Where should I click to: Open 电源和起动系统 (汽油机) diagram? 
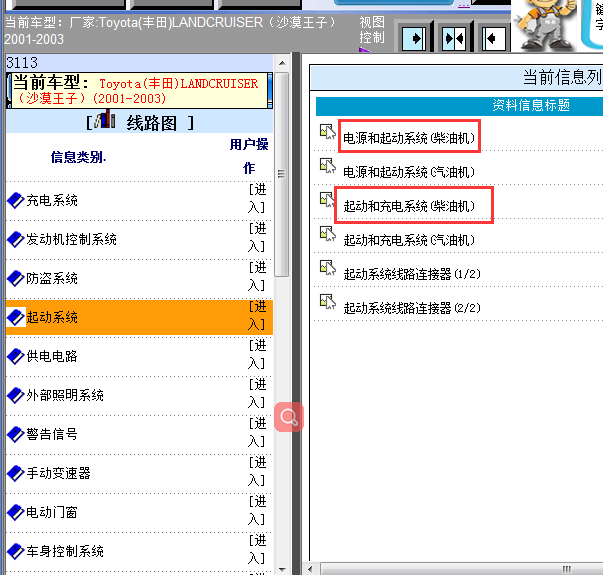click(x=409, y=172)
